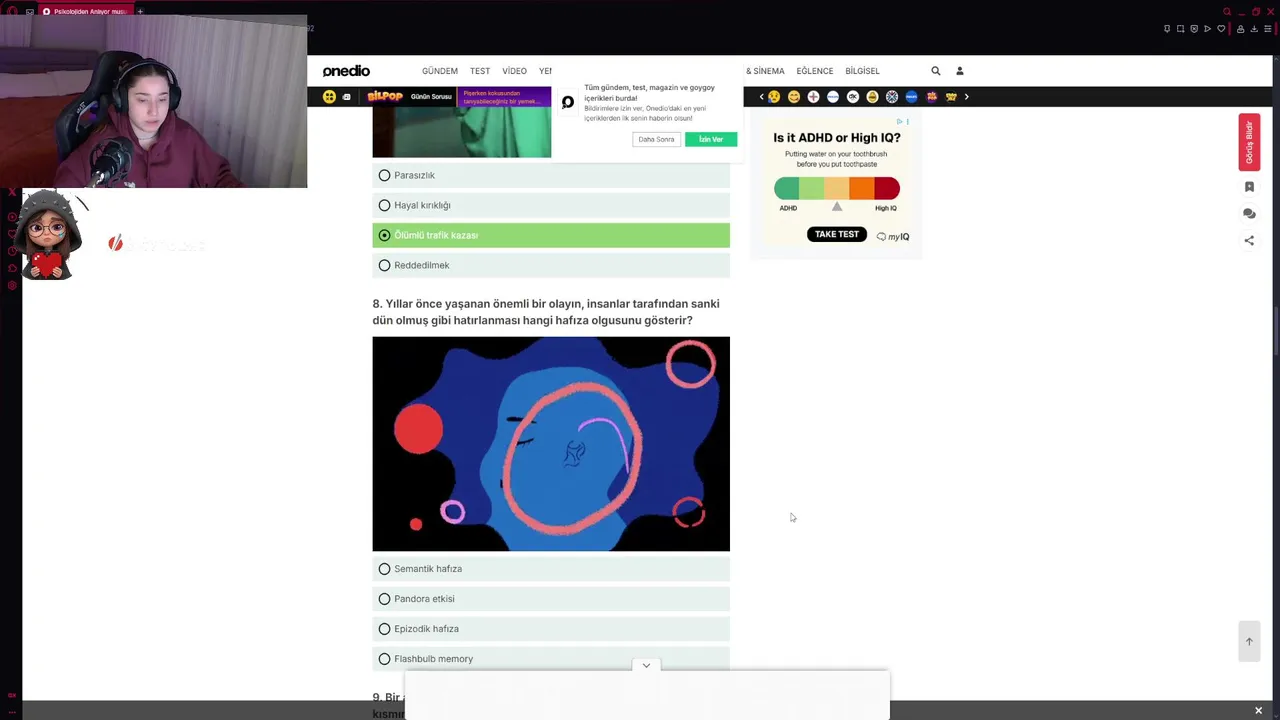Select the Parasızlık answer

point(551,175)
